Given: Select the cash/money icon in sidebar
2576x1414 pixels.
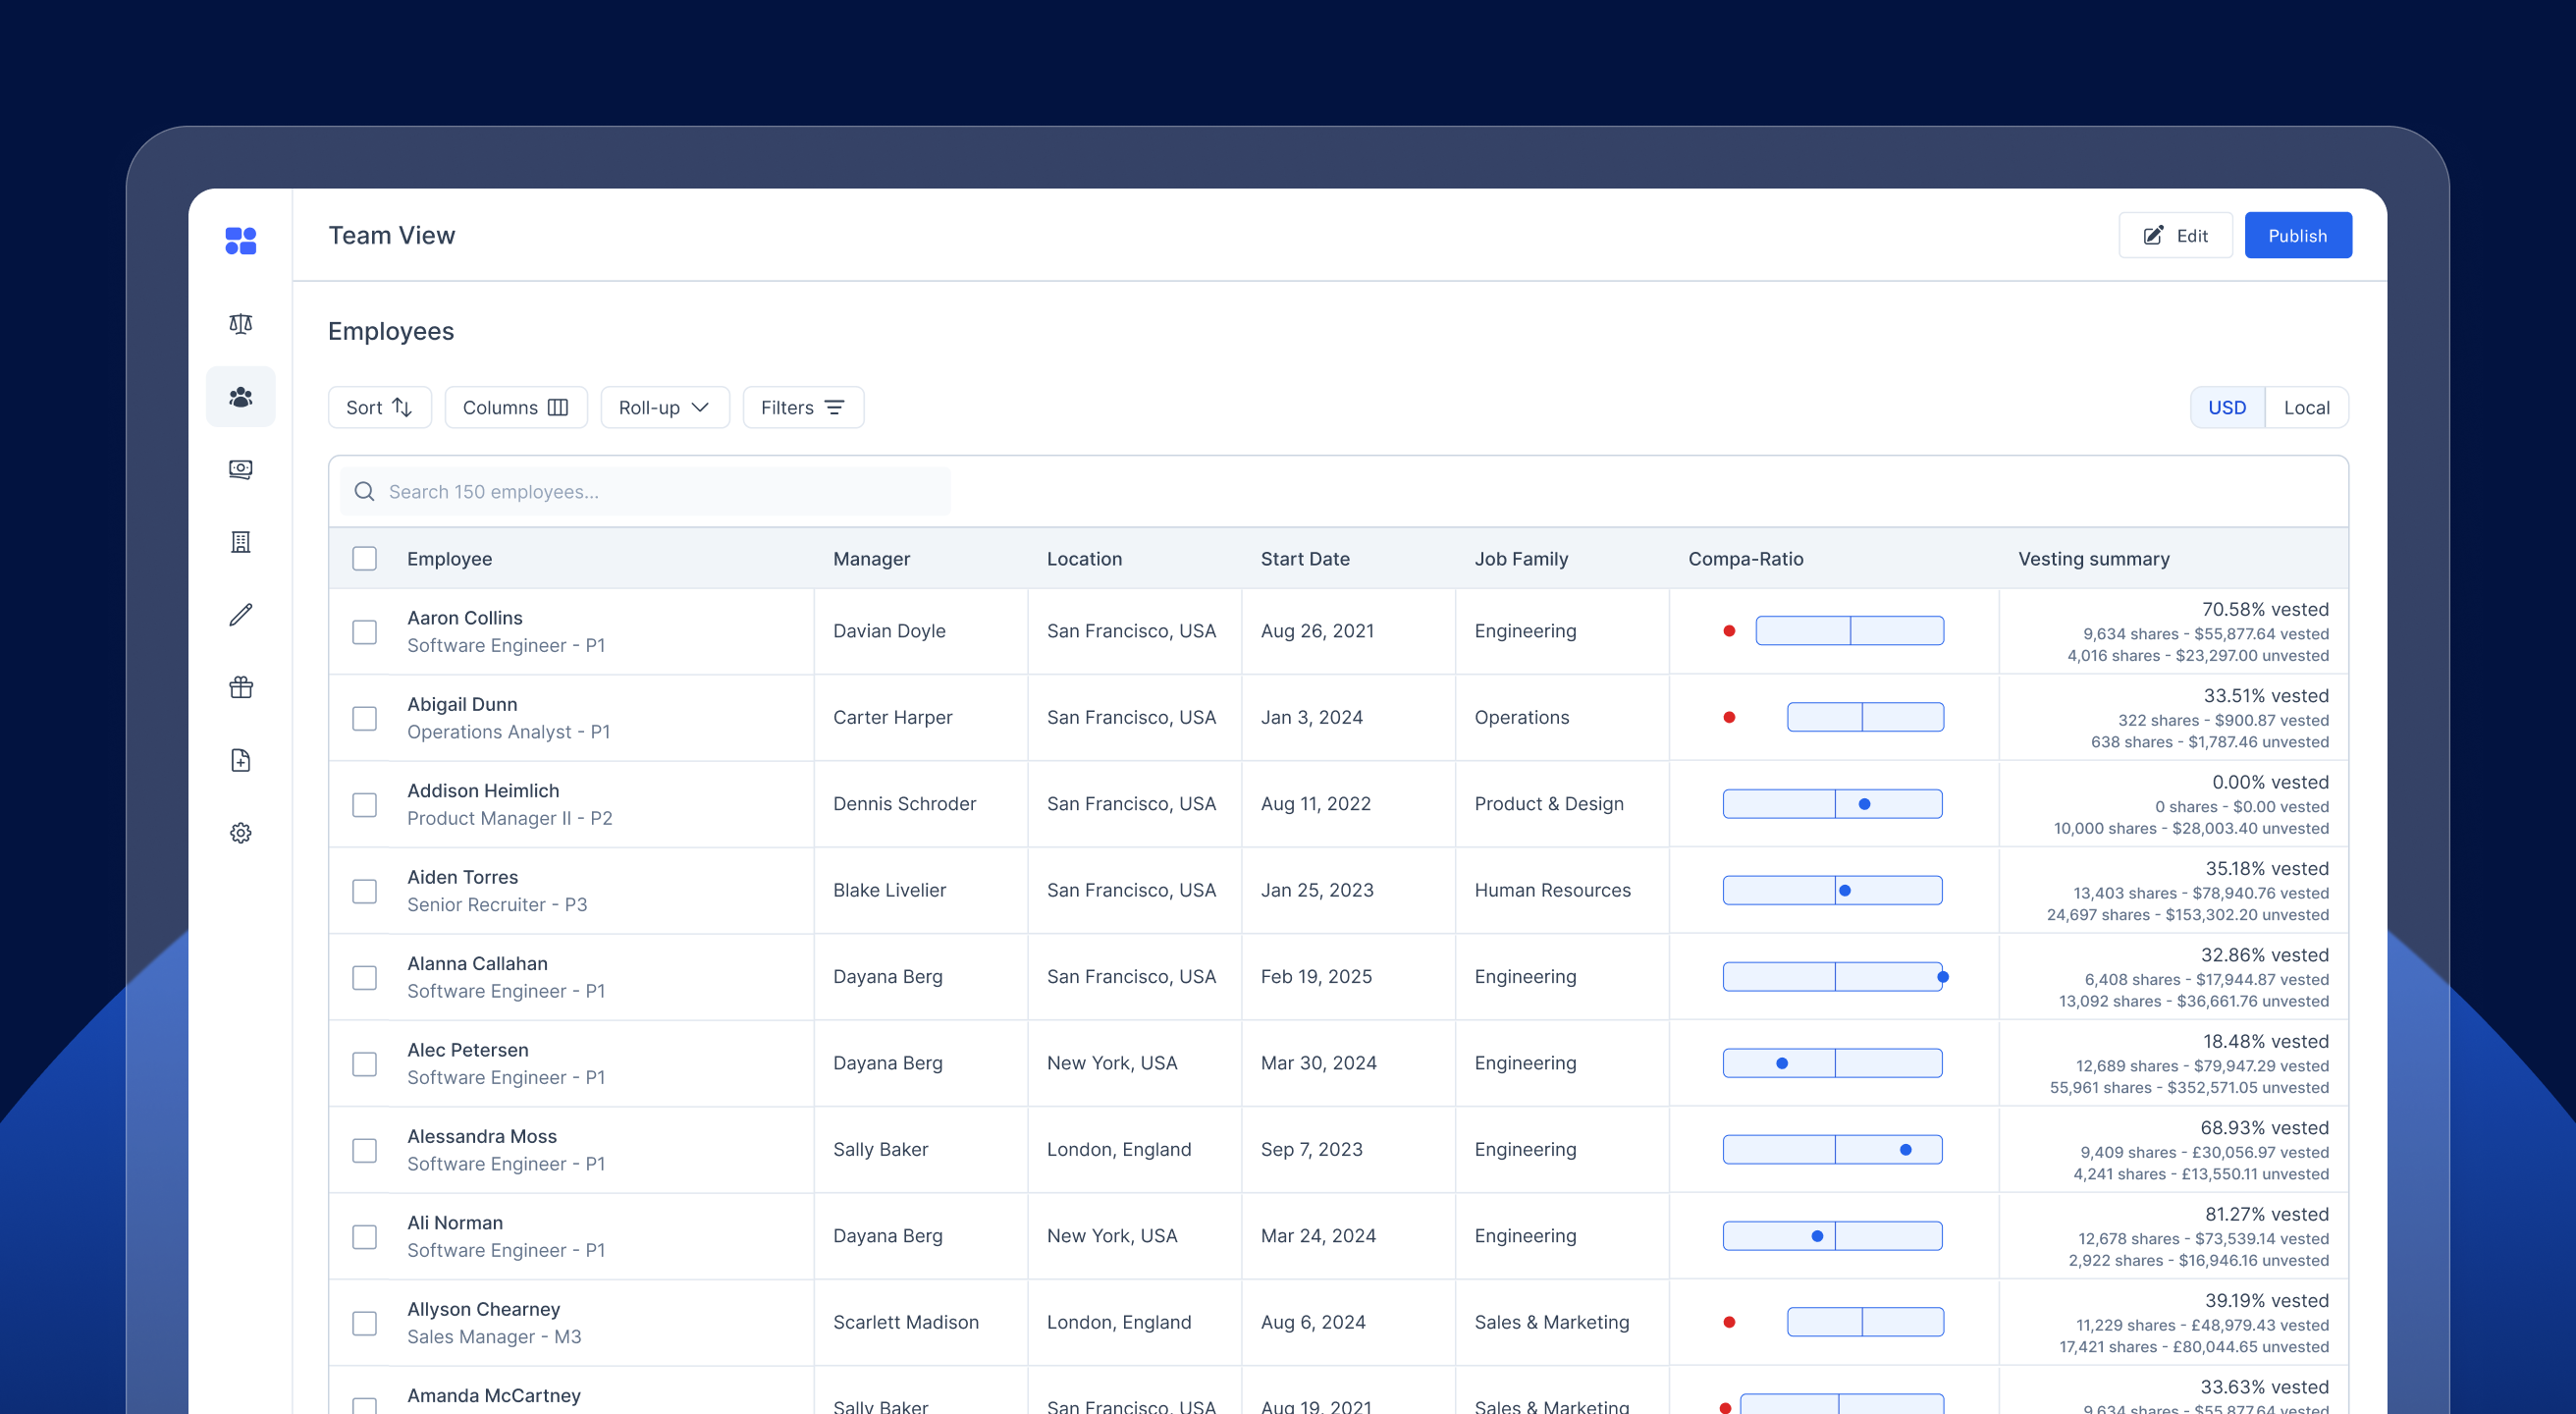Looking at the screenshot, I should click(x=240, y=469).
